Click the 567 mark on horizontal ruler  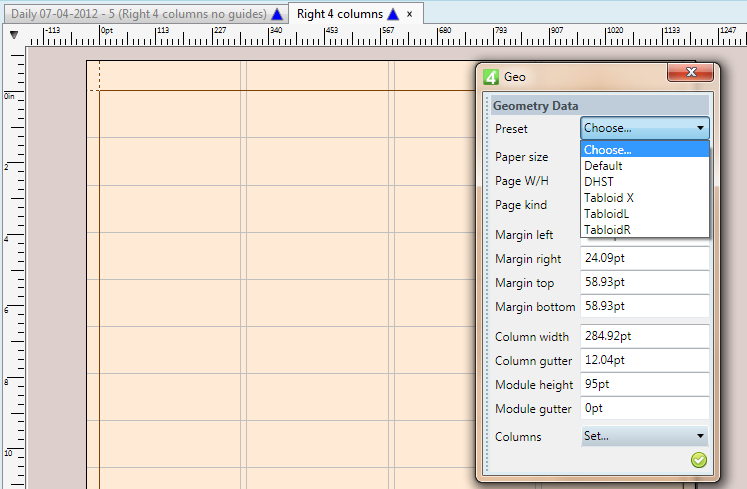[388, 31]
